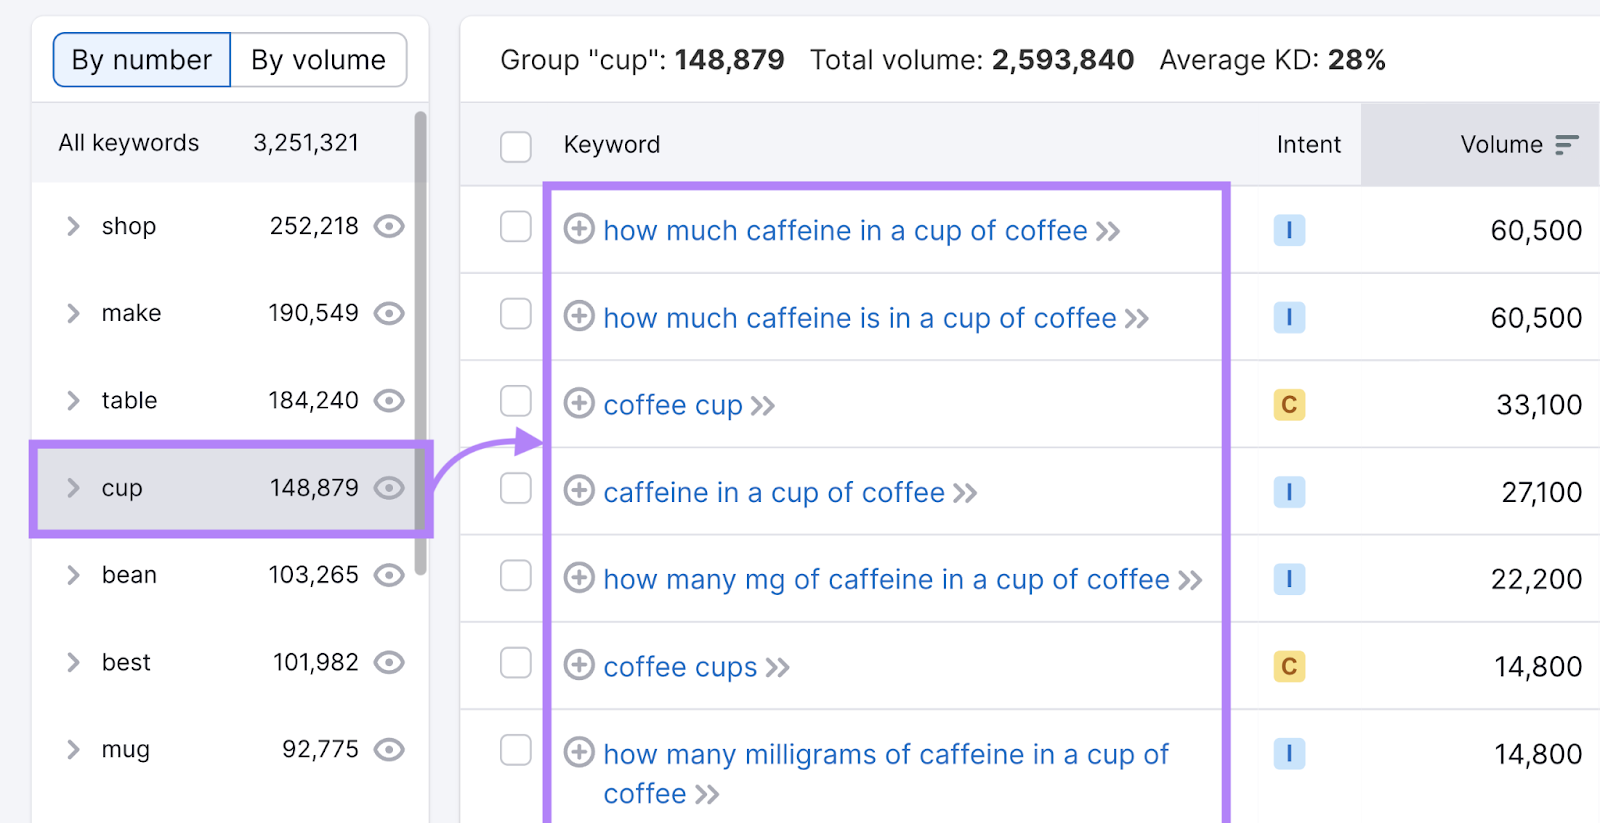Check the select-all checkbox in the header
The image size is (1600, 823).
pos(516,146)
